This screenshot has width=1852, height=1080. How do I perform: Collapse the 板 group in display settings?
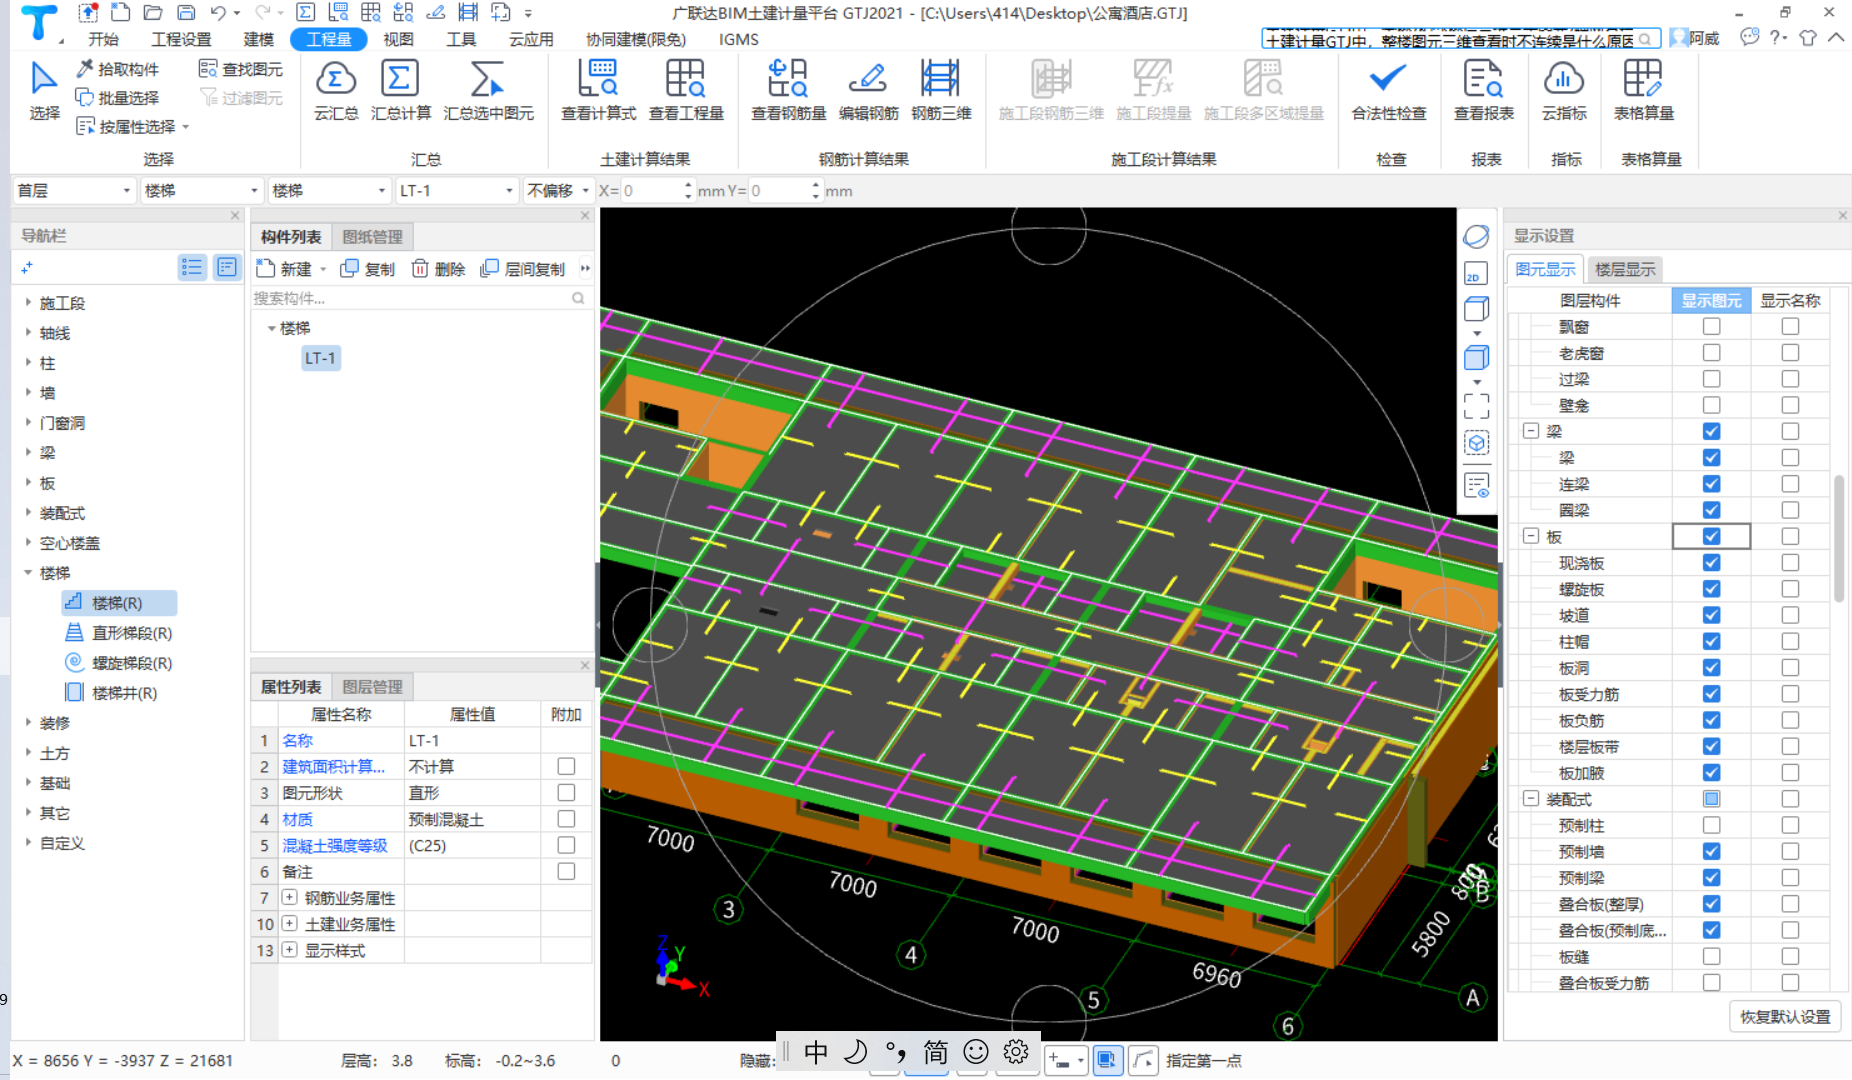click(1530, 536)
